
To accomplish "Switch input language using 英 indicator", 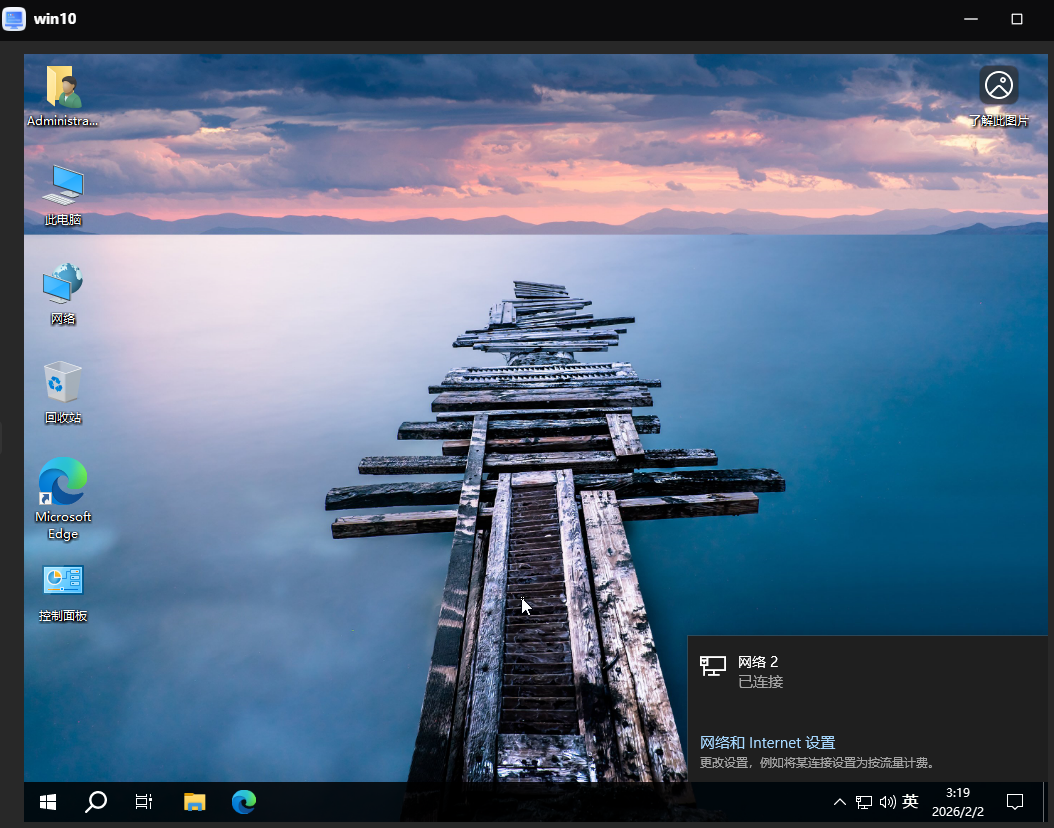I will point(910,802).
